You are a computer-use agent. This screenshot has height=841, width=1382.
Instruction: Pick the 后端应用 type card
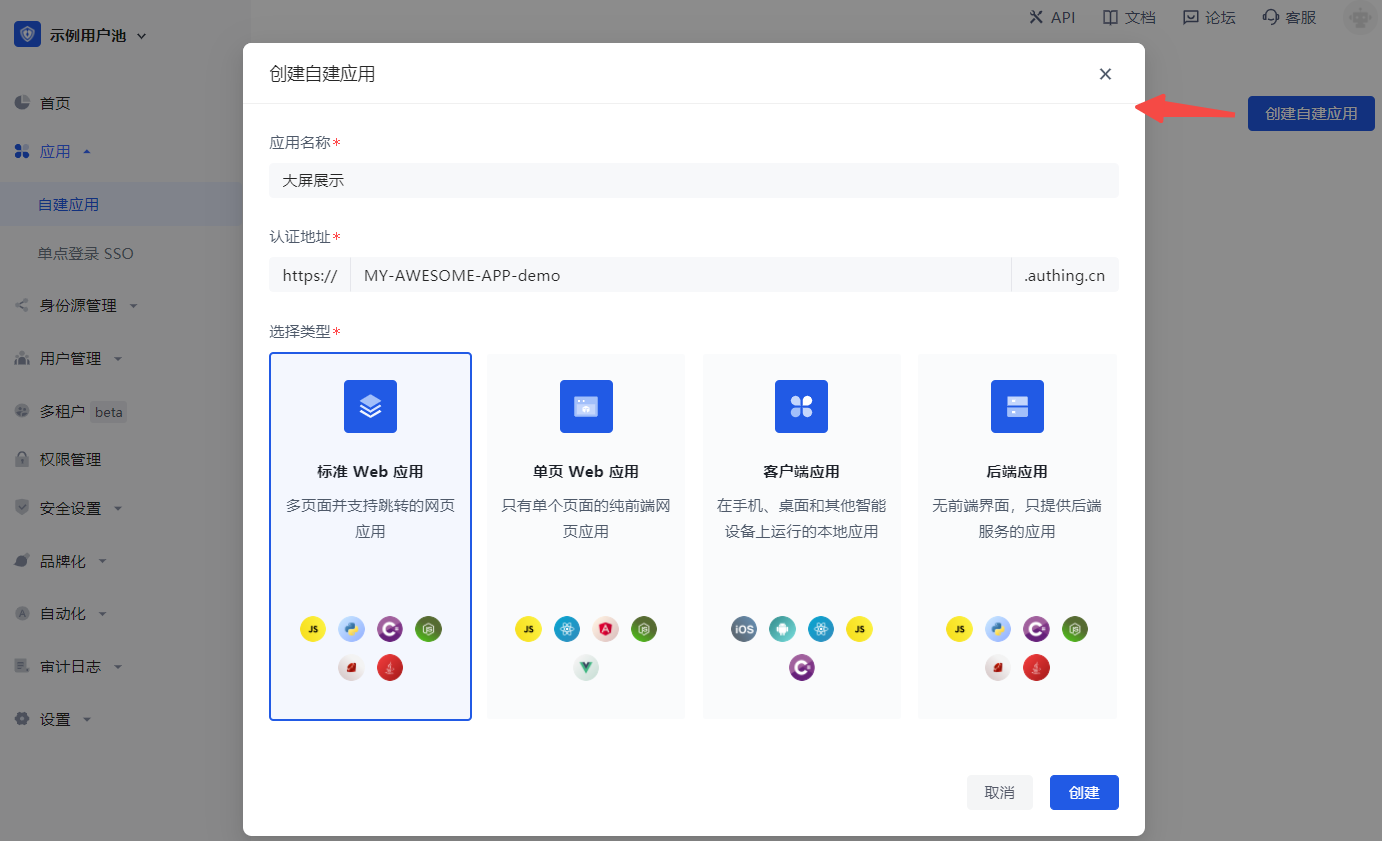[1017, 535]
